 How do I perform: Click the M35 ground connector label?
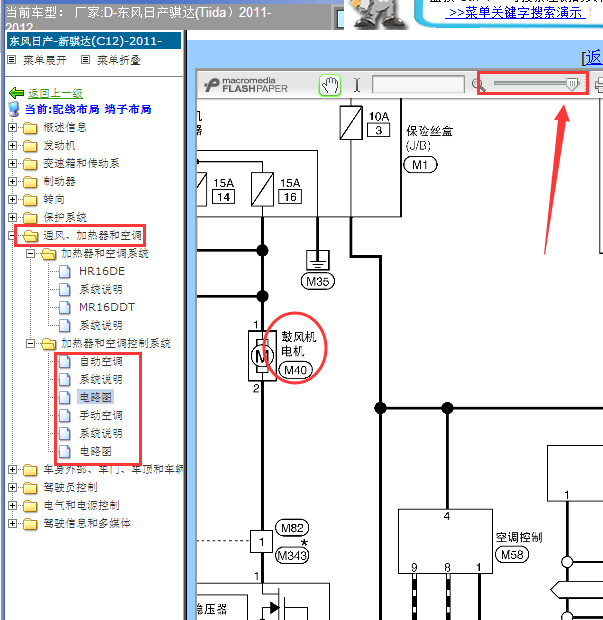(x=318, y=282)
